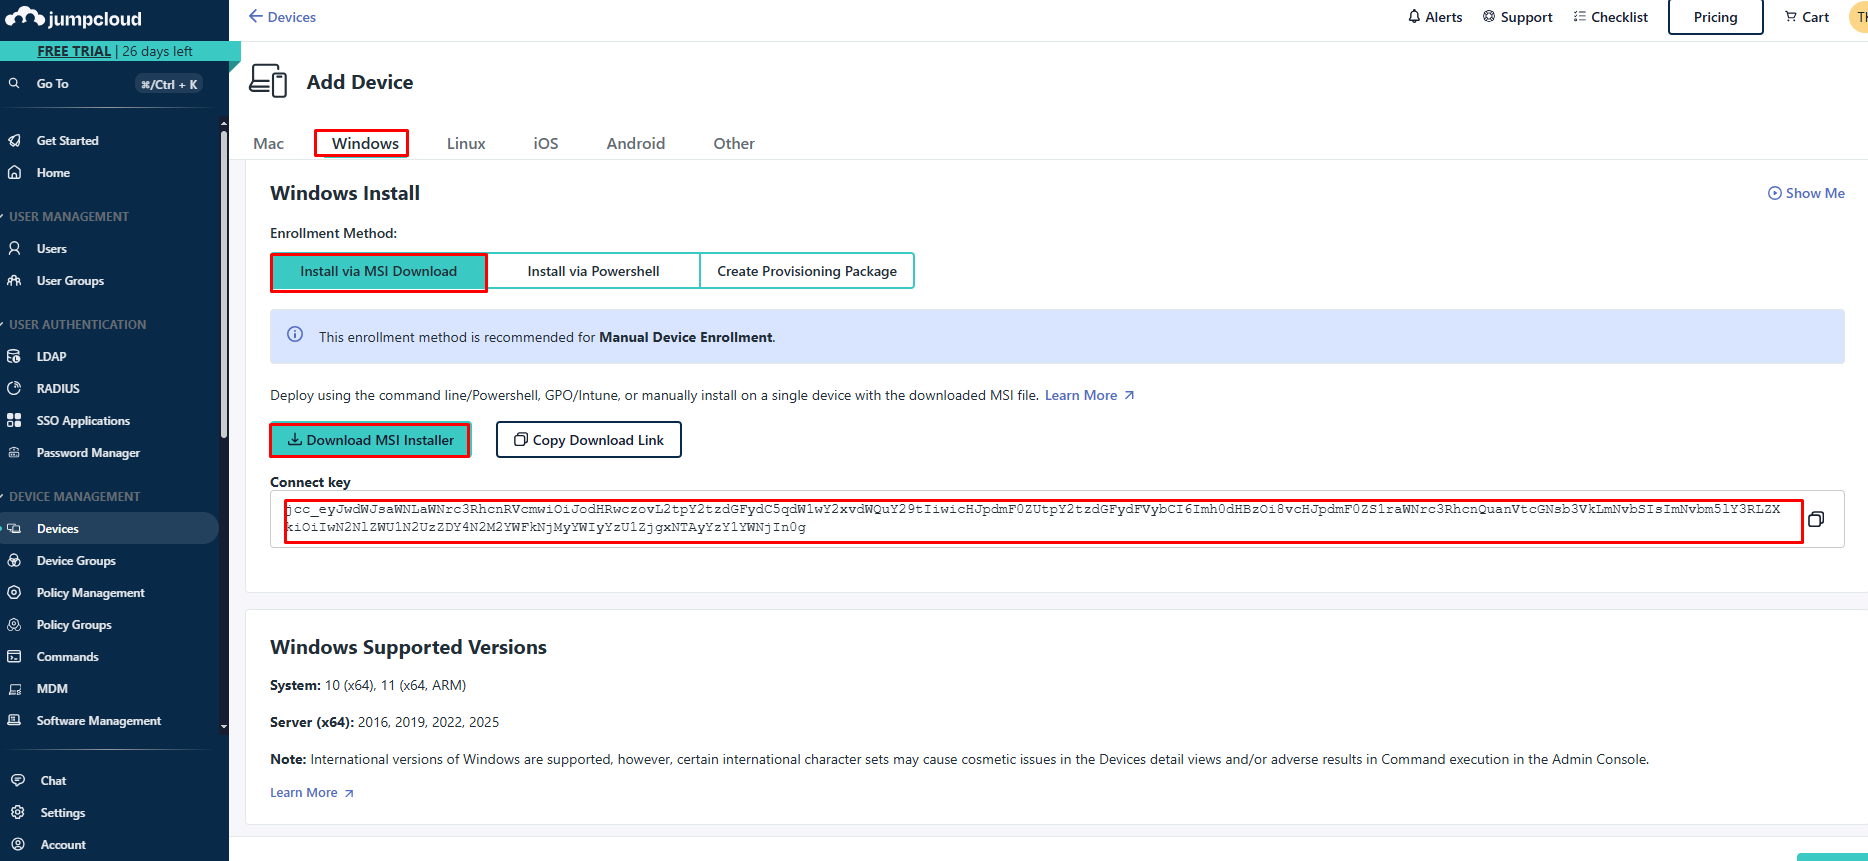1868x861 pixels.
Task: Click the Policy Management icon
Action: [x=14, y=593]
